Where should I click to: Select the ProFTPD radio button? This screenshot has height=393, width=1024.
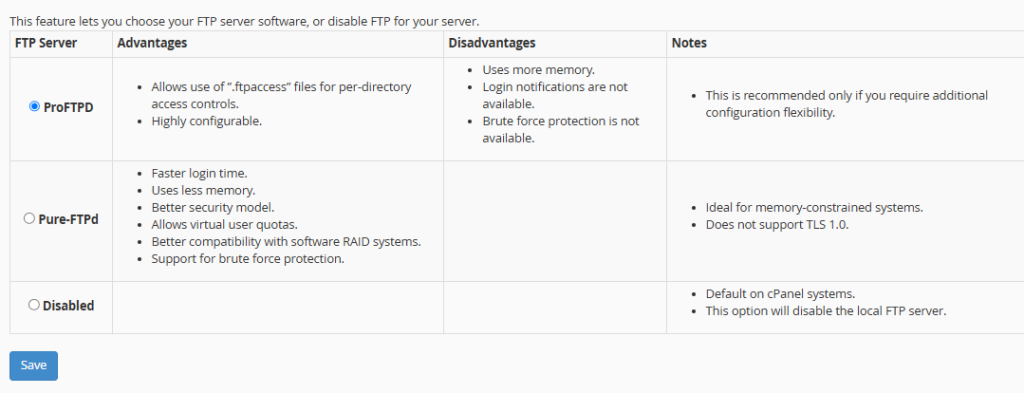click(35, 106)
